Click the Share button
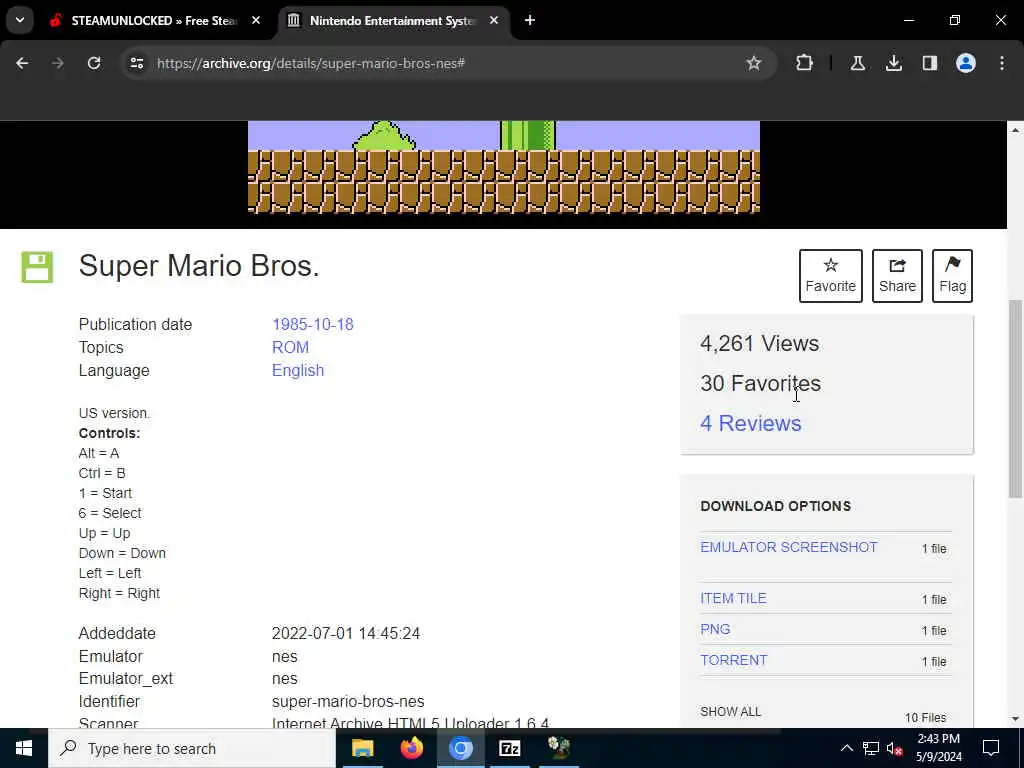 tap(897, 276)
